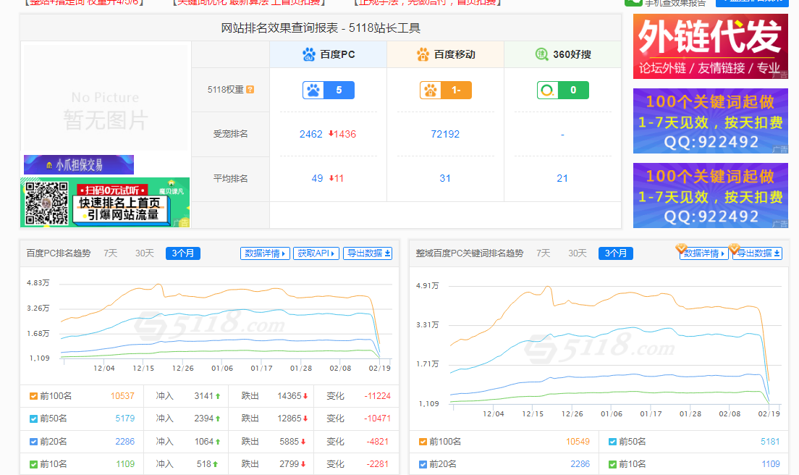Click the Baidu mobile orange paw icon
The width and height of the screenshot is (799, 475).
423,54
